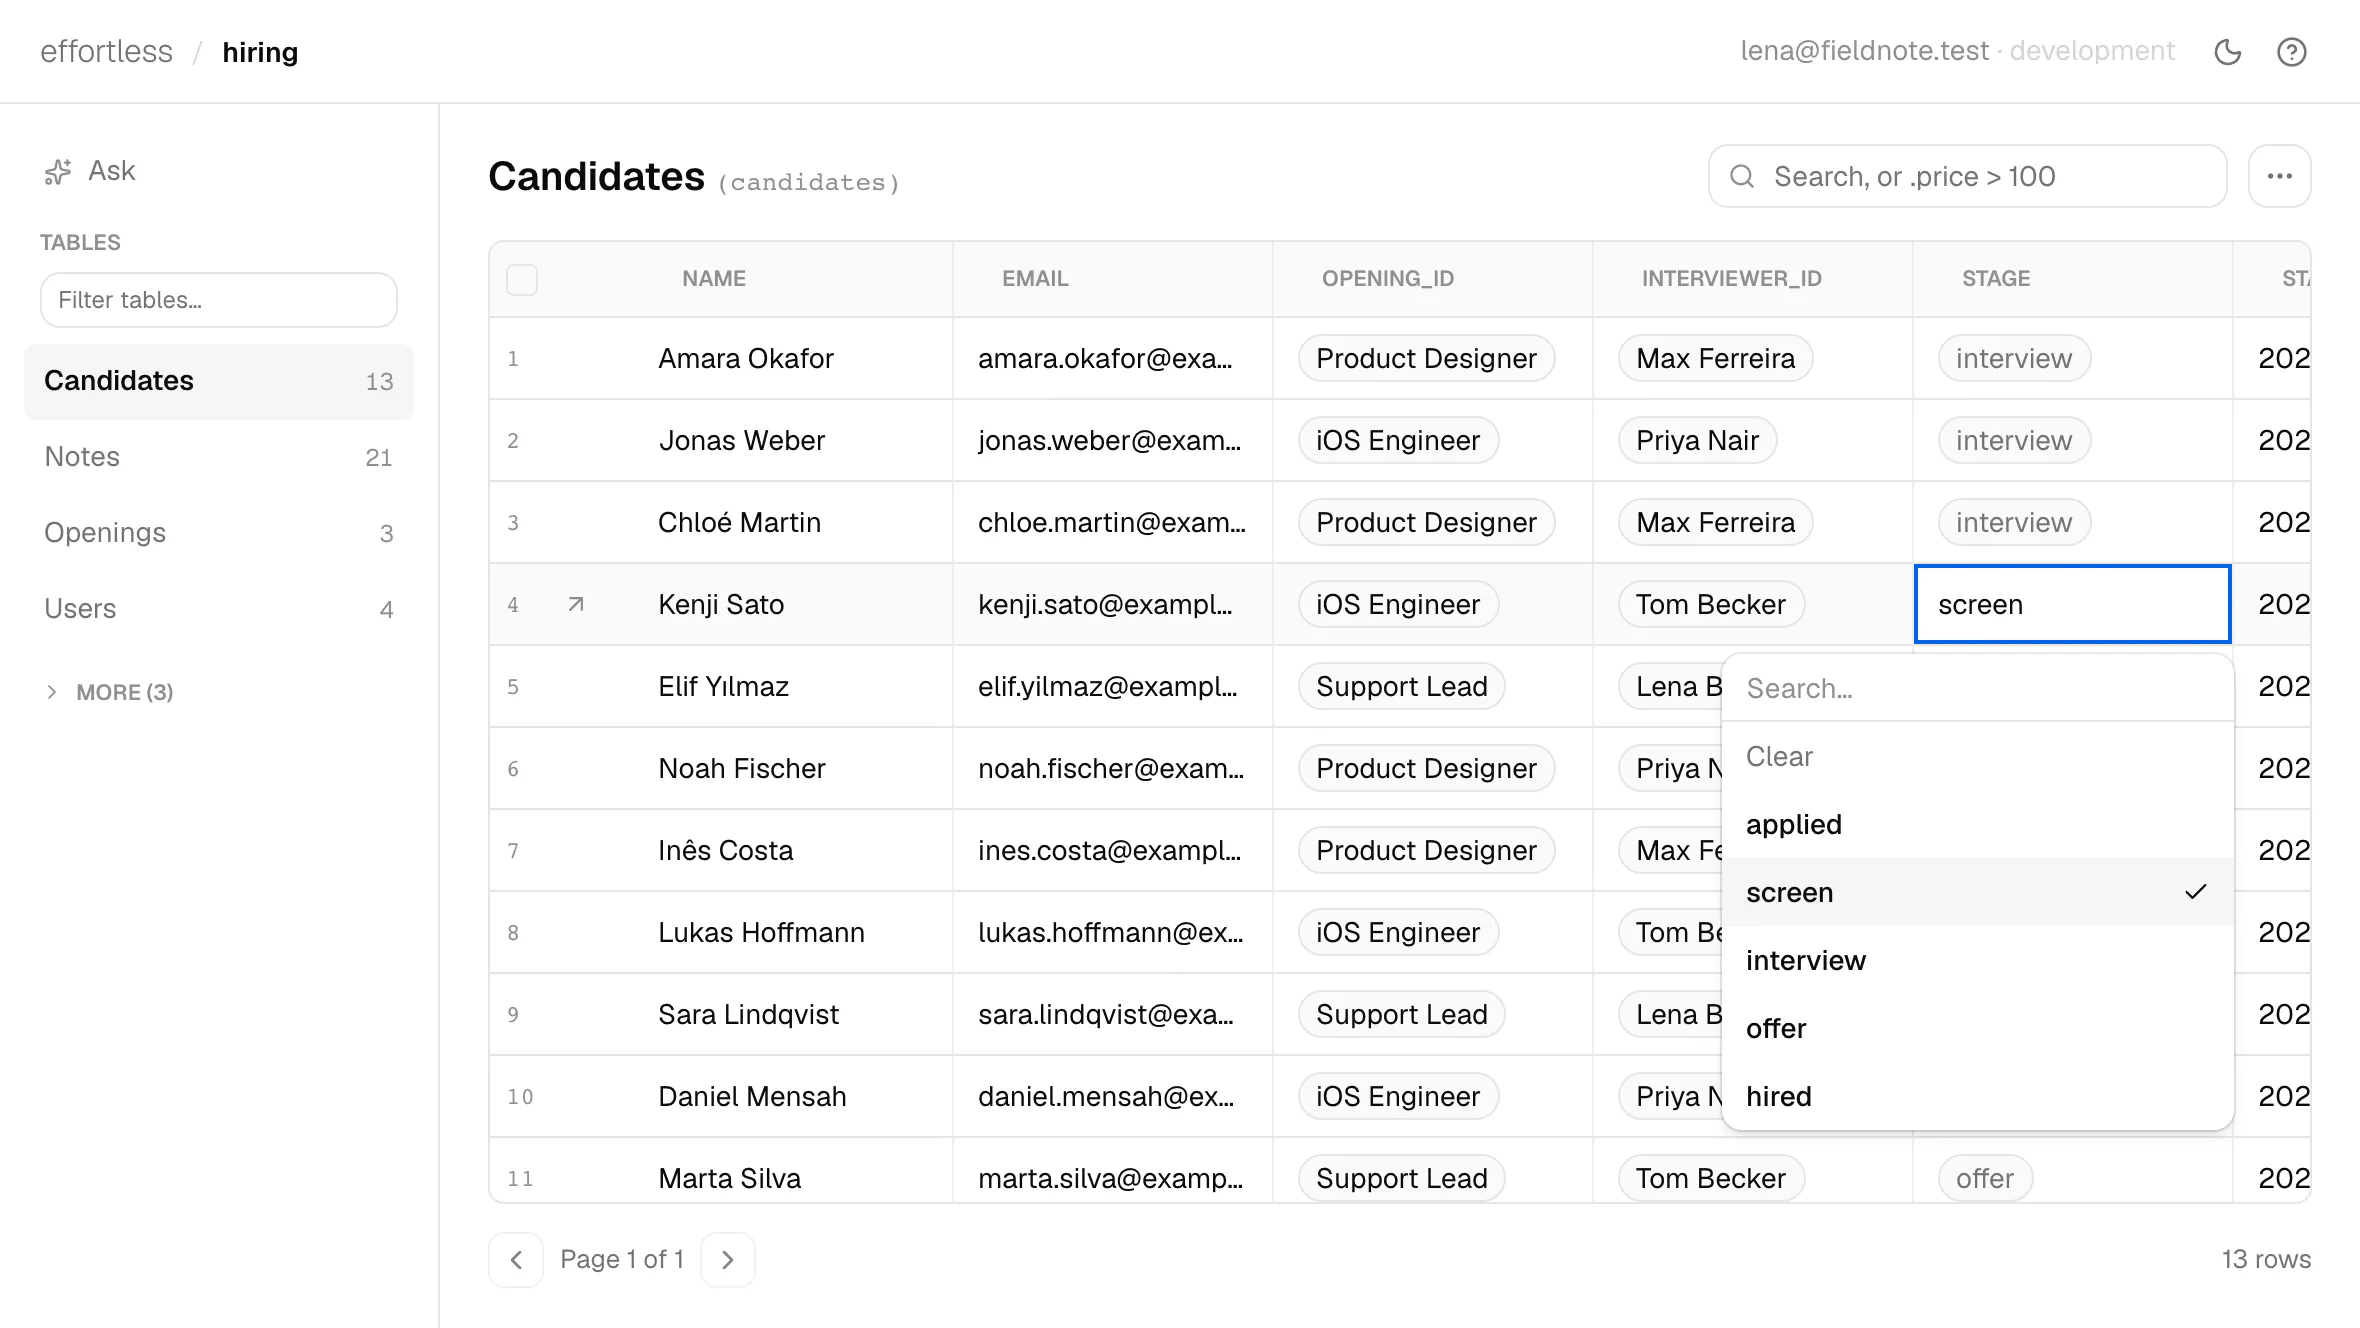Viewport: 2360px width, 1328px height.
Task: Open Marta Silva's offer stage dropdown
Action: coord(1985,1178)
